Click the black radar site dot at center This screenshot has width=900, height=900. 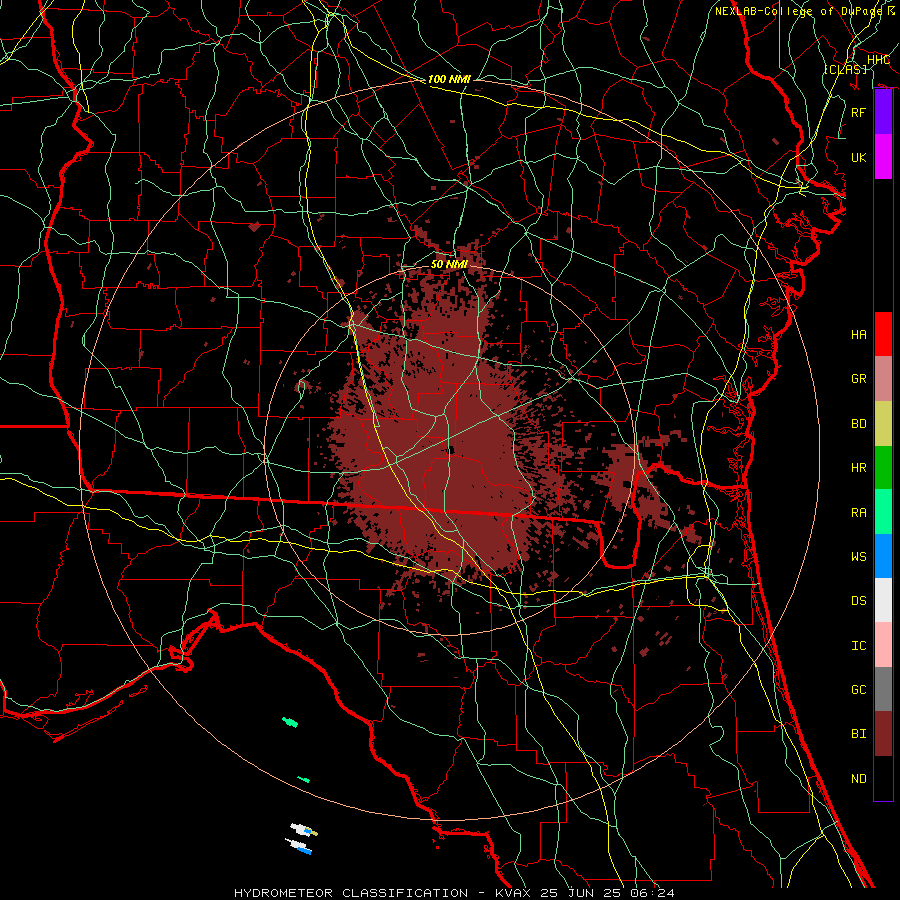(451, 450)
